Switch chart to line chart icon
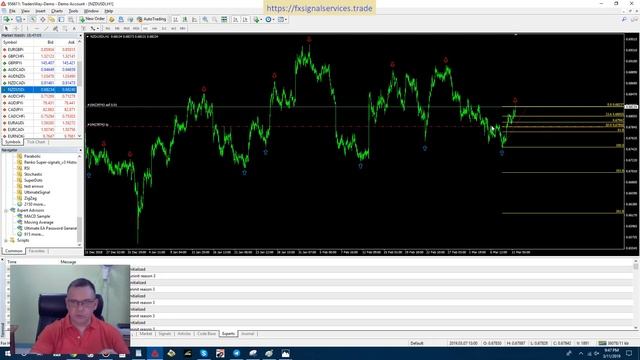This screenshot has width=640, height=360. pos(195,19)
